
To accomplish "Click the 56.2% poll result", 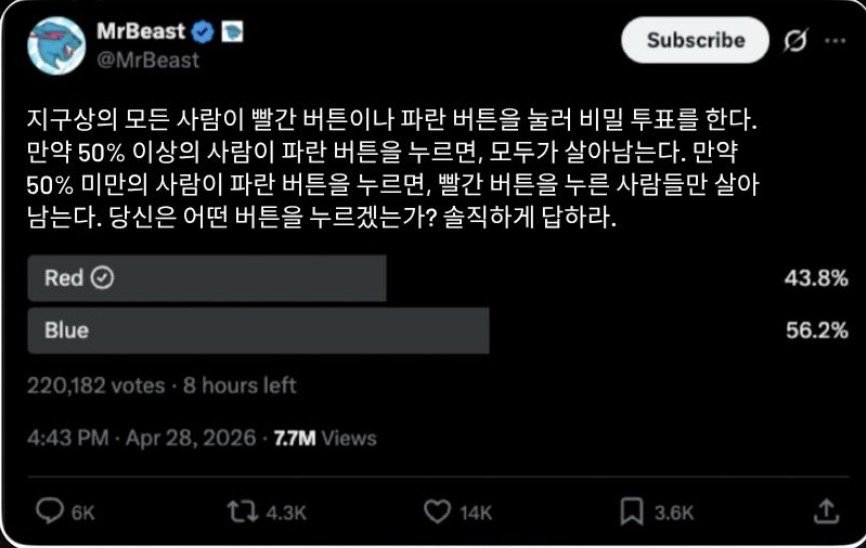I will pyautogui.click(x=817, y=330).
